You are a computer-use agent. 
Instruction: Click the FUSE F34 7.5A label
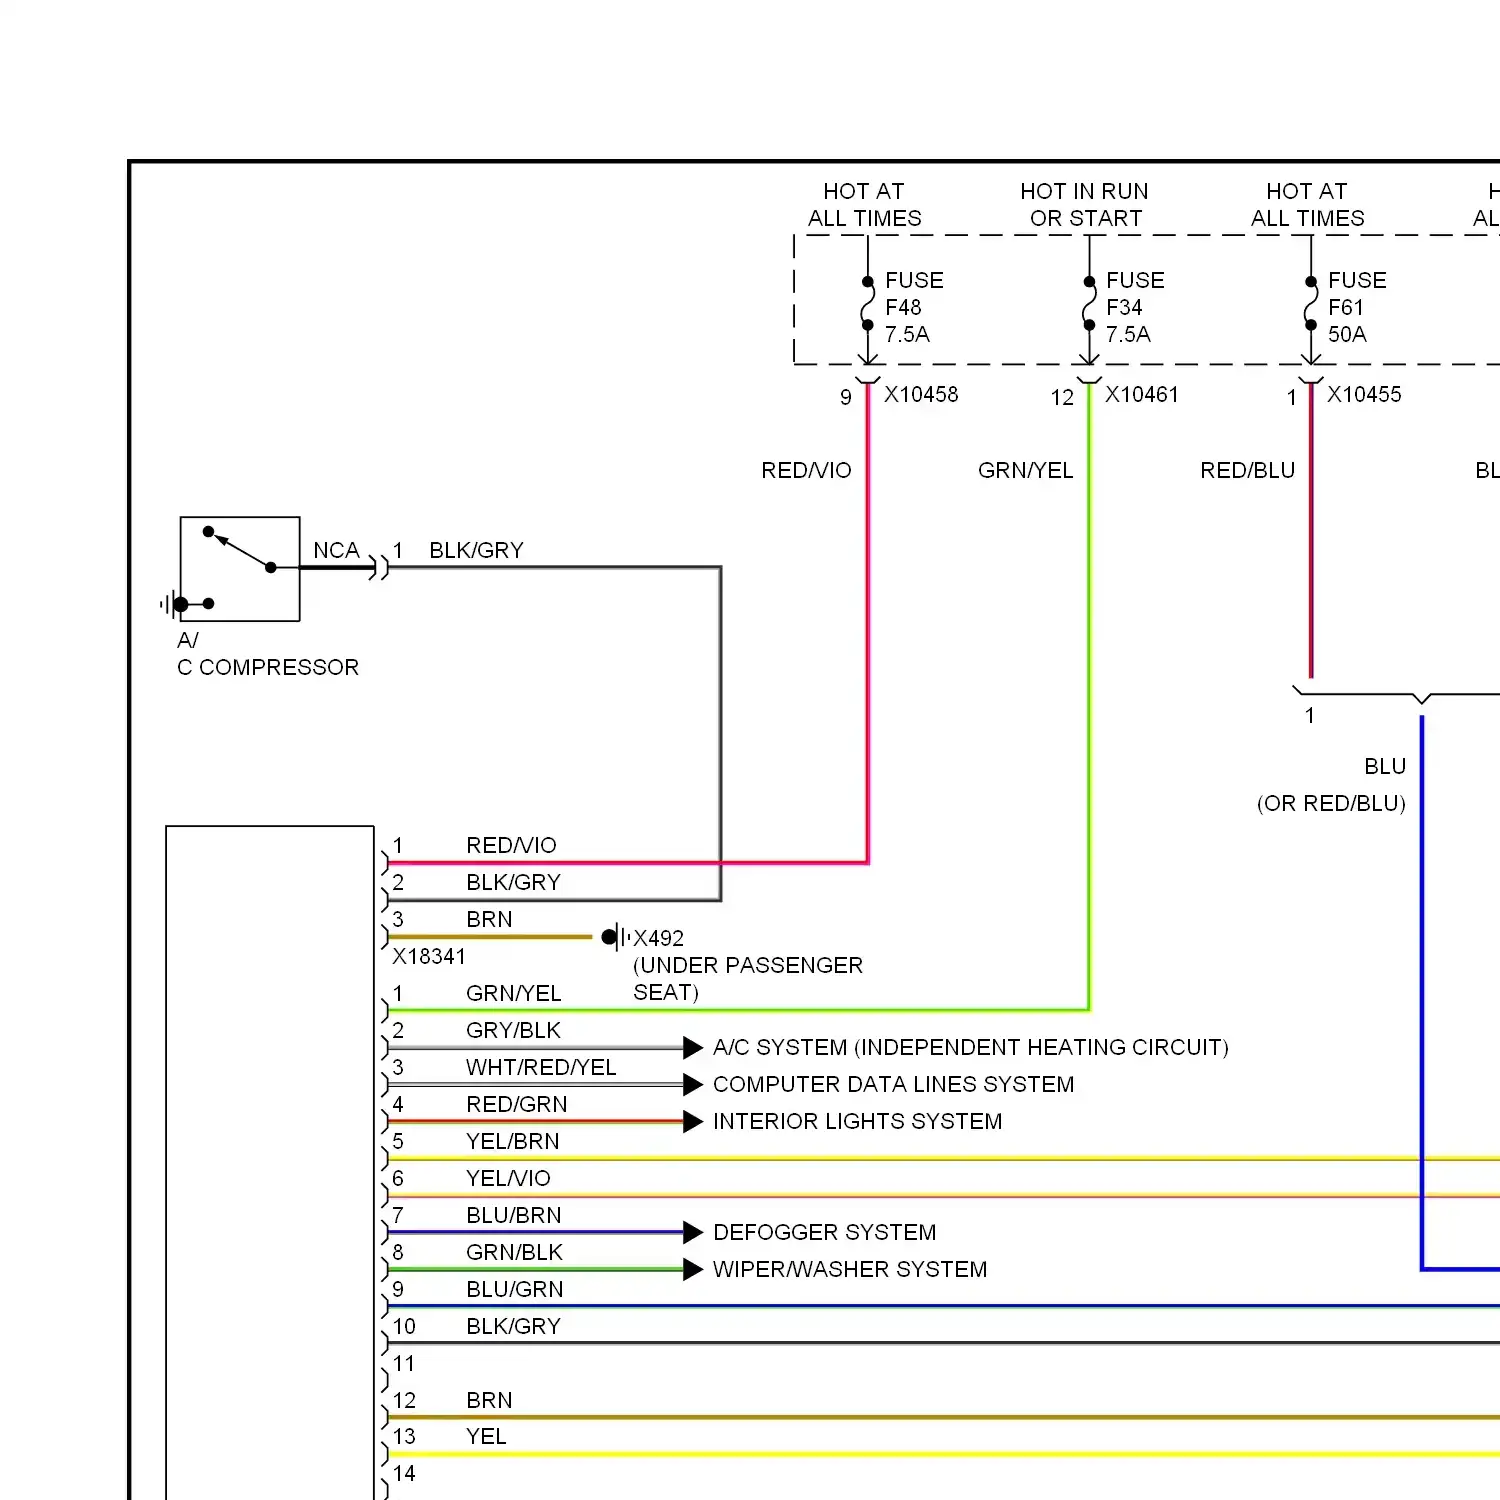pyautogui.click(x=1135, y=307)
